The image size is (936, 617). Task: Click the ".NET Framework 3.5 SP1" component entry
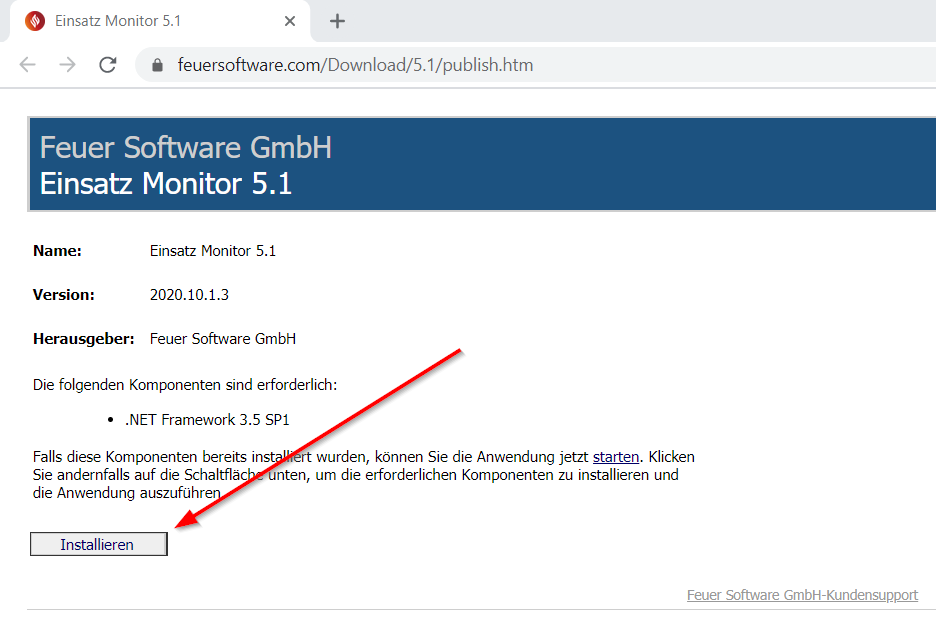tap(206, 419)
